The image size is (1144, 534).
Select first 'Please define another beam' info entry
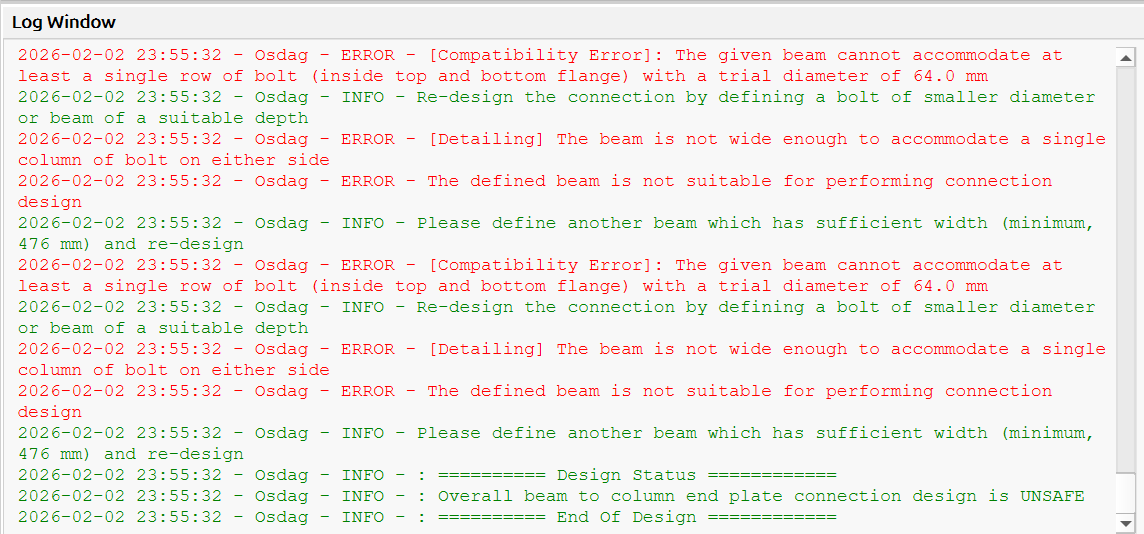coord(556,233)
